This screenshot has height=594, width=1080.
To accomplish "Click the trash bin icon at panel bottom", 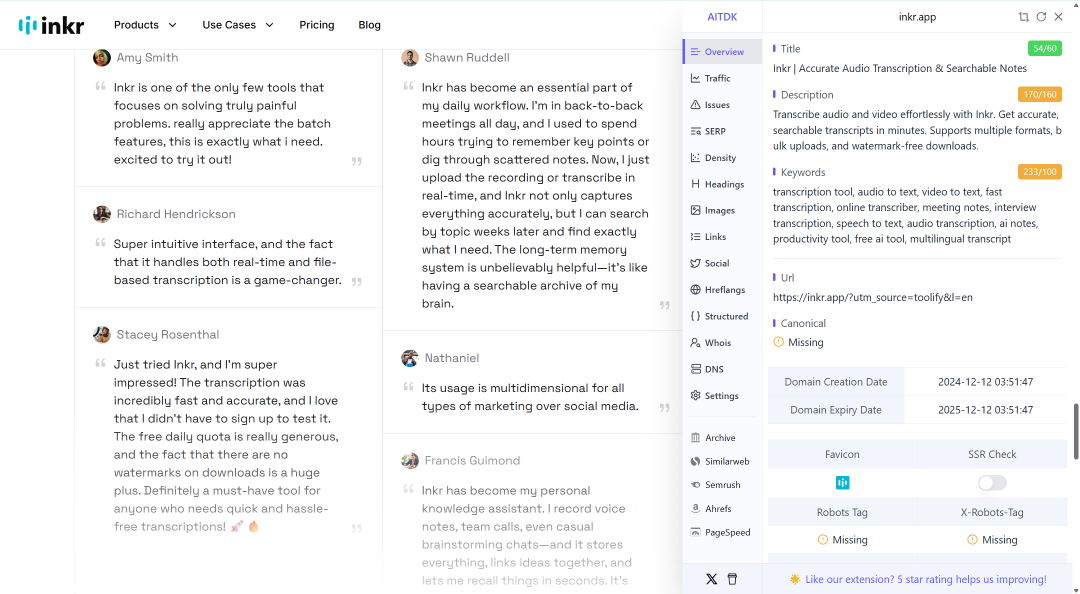I will pos(732,580).
